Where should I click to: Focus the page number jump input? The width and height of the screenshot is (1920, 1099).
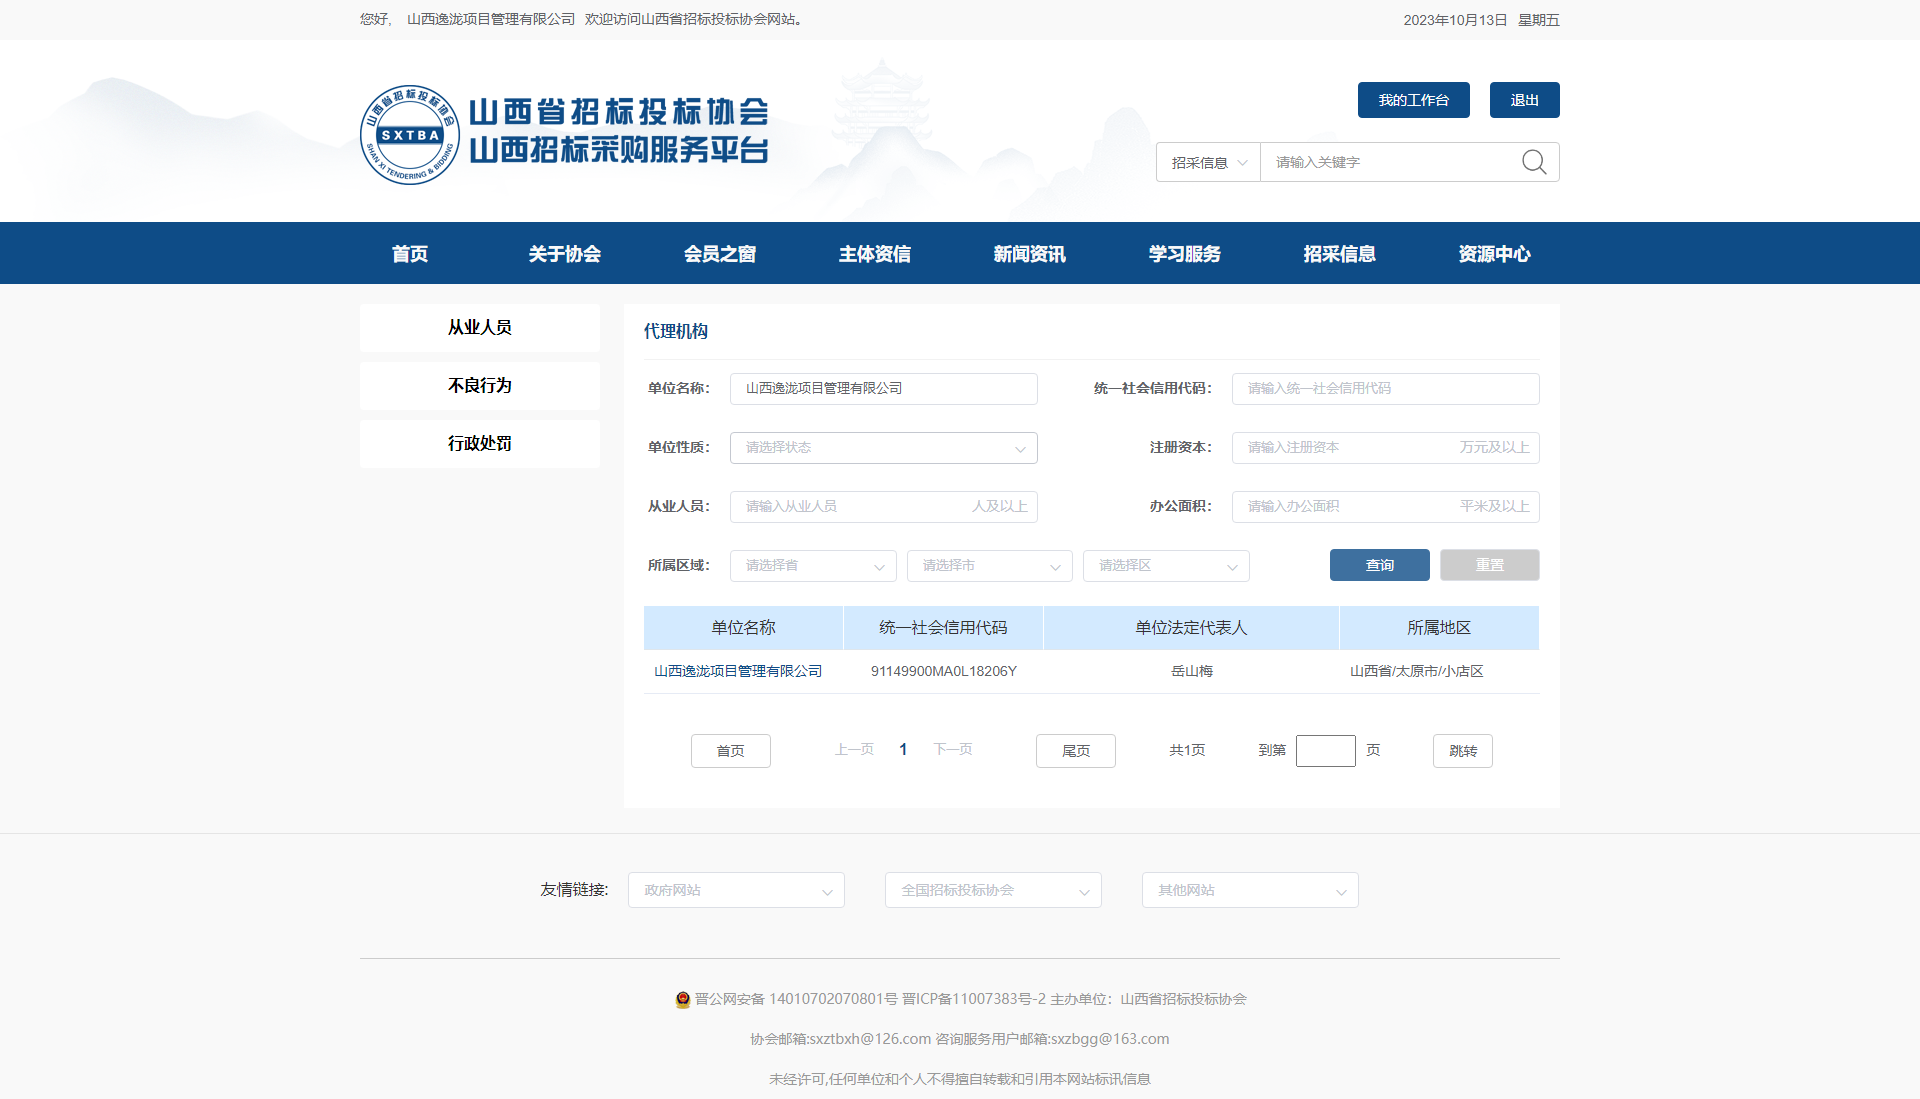tap(1326, 751)
